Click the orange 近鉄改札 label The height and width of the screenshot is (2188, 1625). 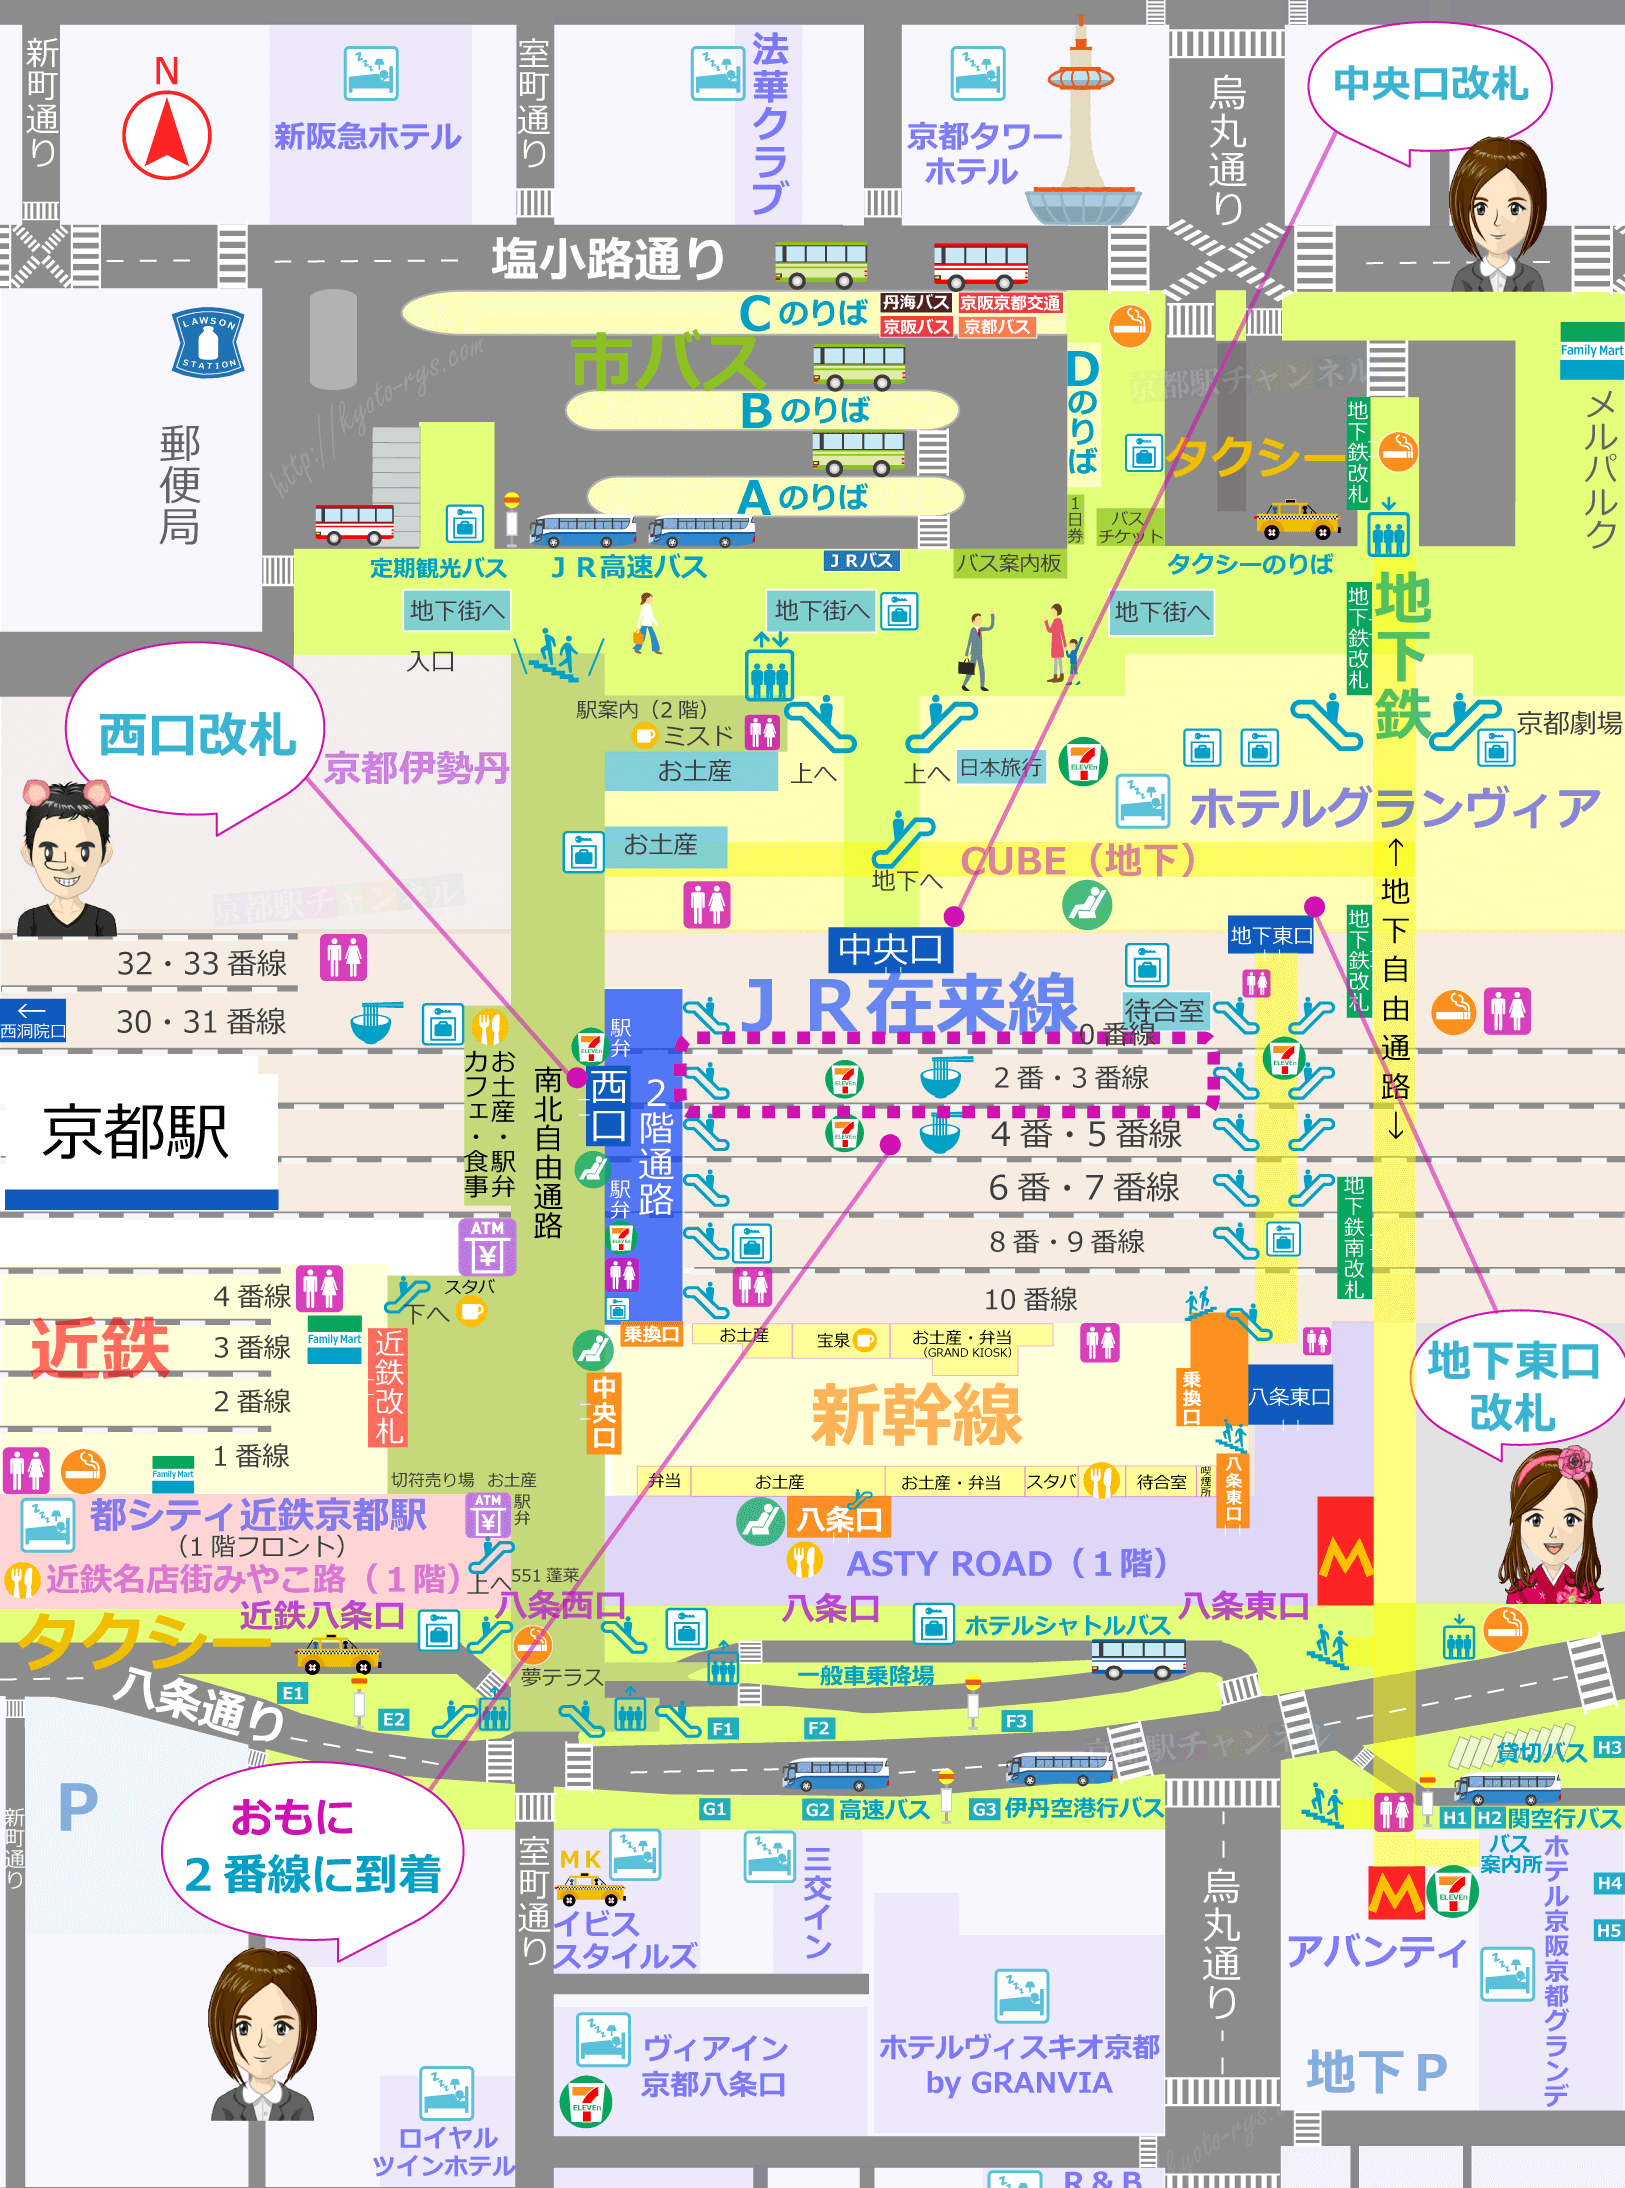tap(388, 1386)
